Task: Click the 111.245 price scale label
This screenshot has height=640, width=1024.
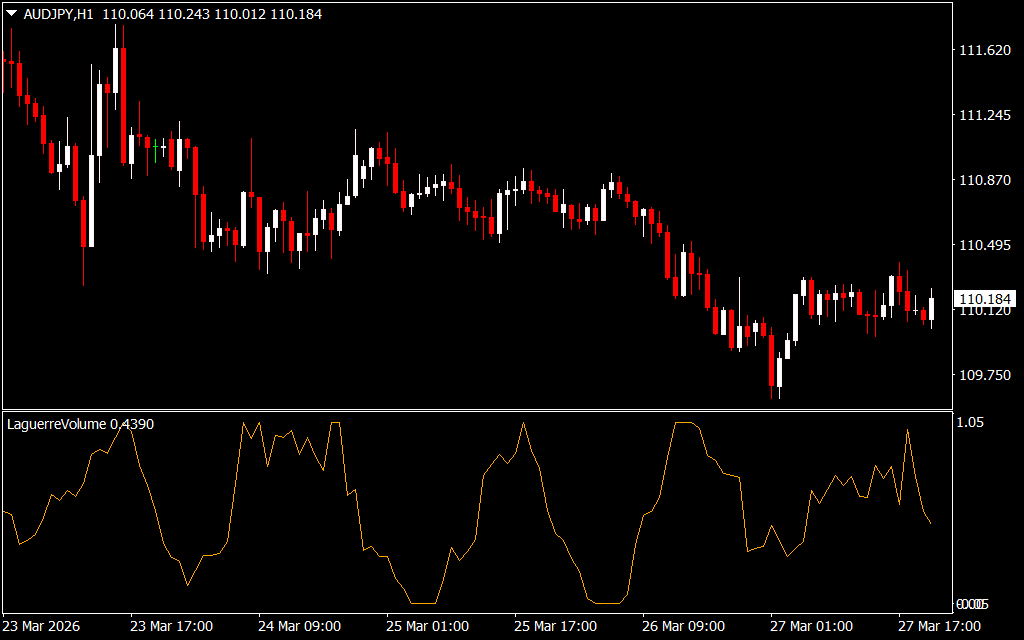Action: [985, 116]
